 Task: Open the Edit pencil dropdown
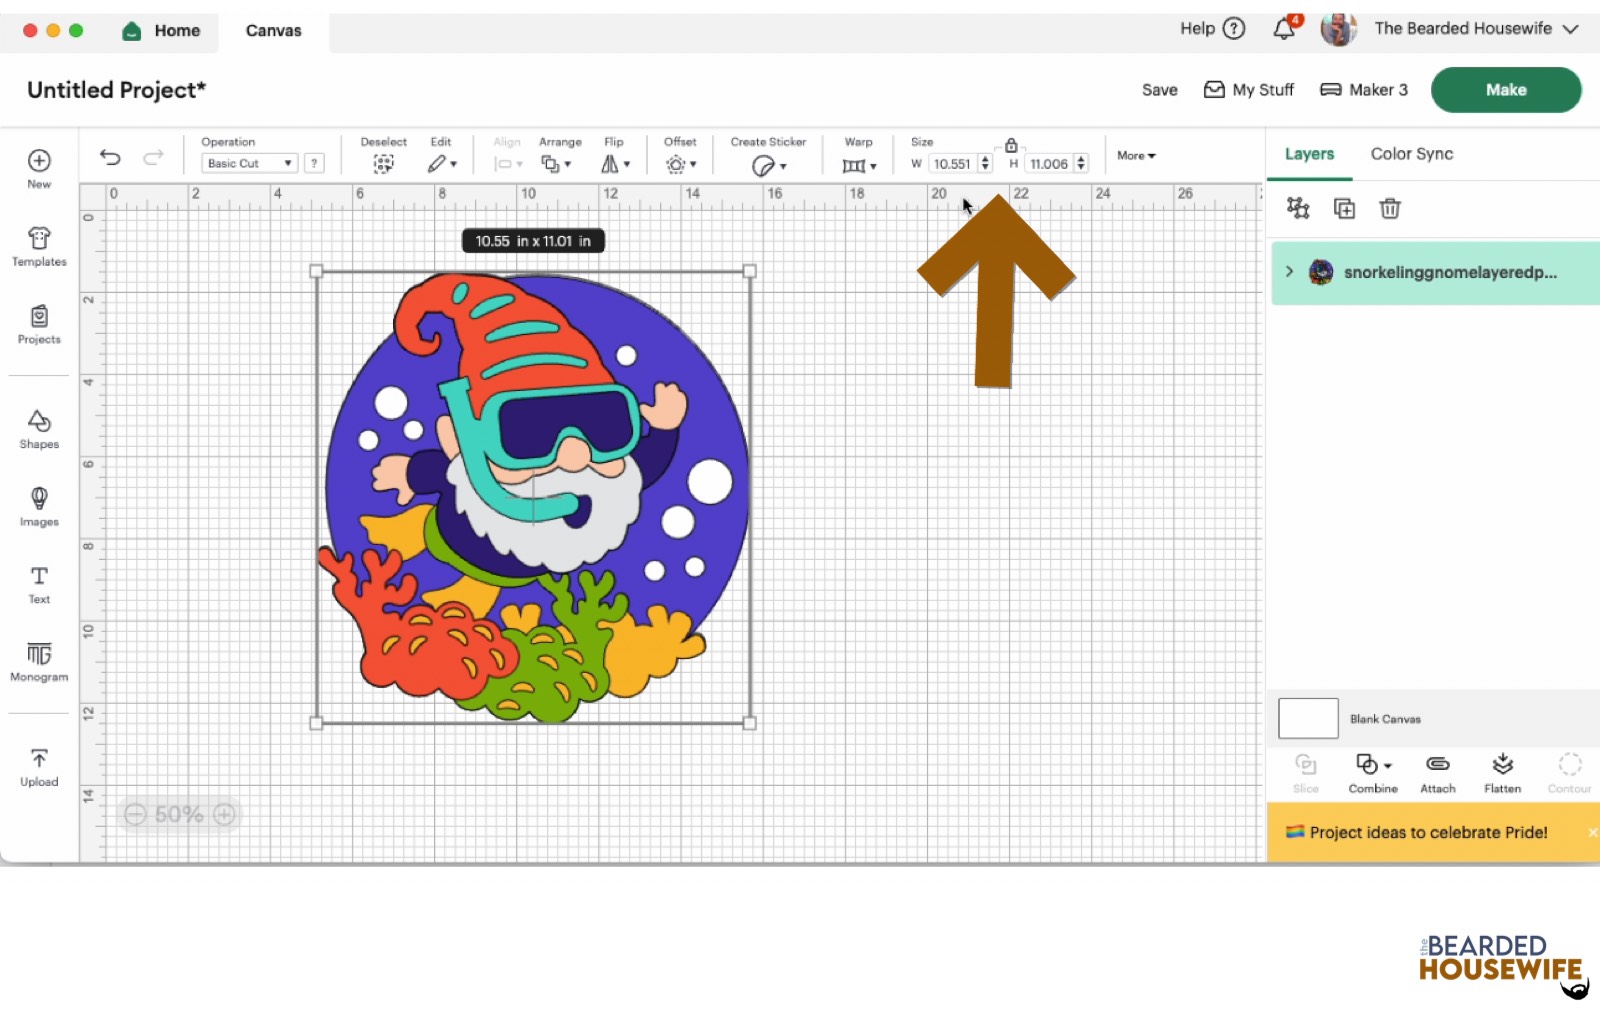441,164
